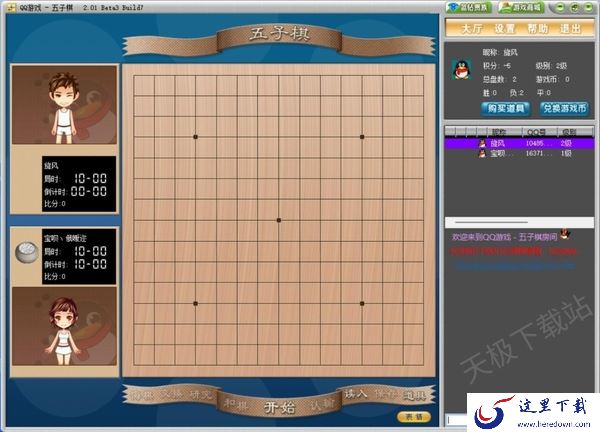The image size is (600, 432).
Task: Click the girl player avatar
Action: [64, 326]
